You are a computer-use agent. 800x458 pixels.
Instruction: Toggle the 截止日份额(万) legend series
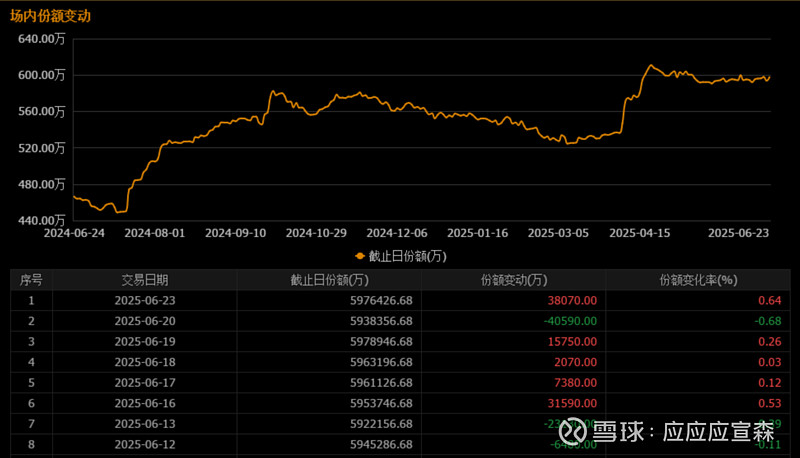coord(407,255)
